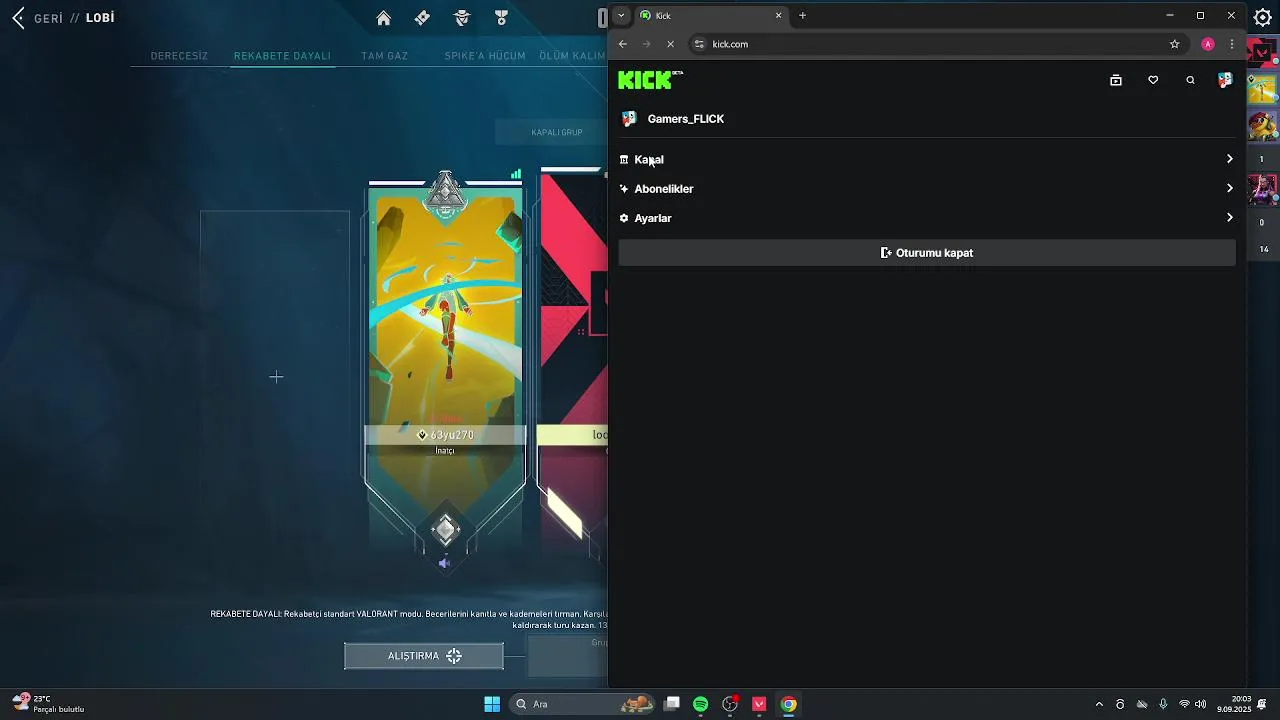Open Valorant settings gear icon
This screenshot has height=720, width=1280.
pyautogui.click(x=1262, y=17)
